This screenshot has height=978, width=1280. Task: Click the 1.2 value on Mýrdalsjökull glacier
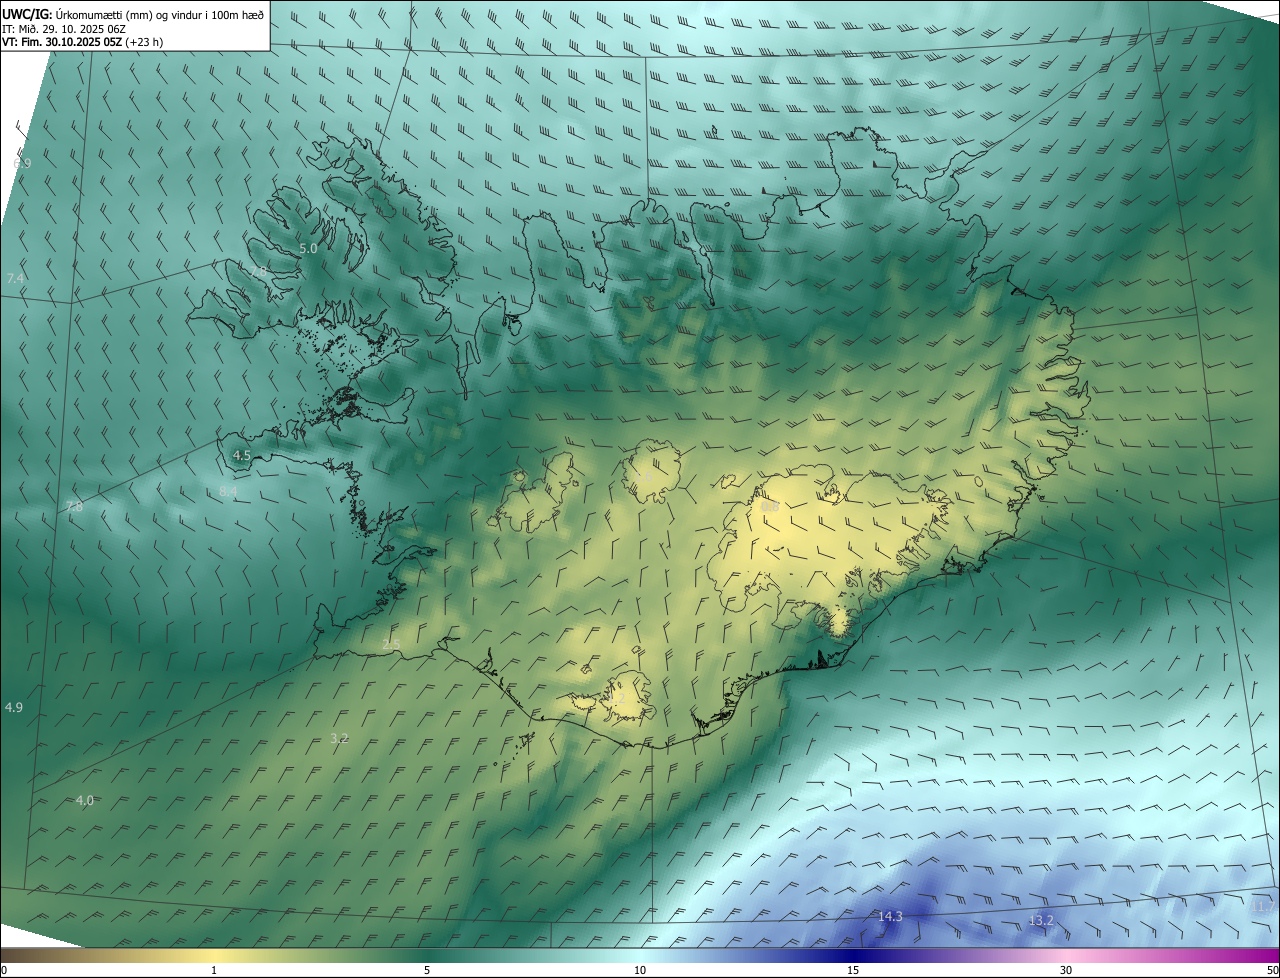616,698
